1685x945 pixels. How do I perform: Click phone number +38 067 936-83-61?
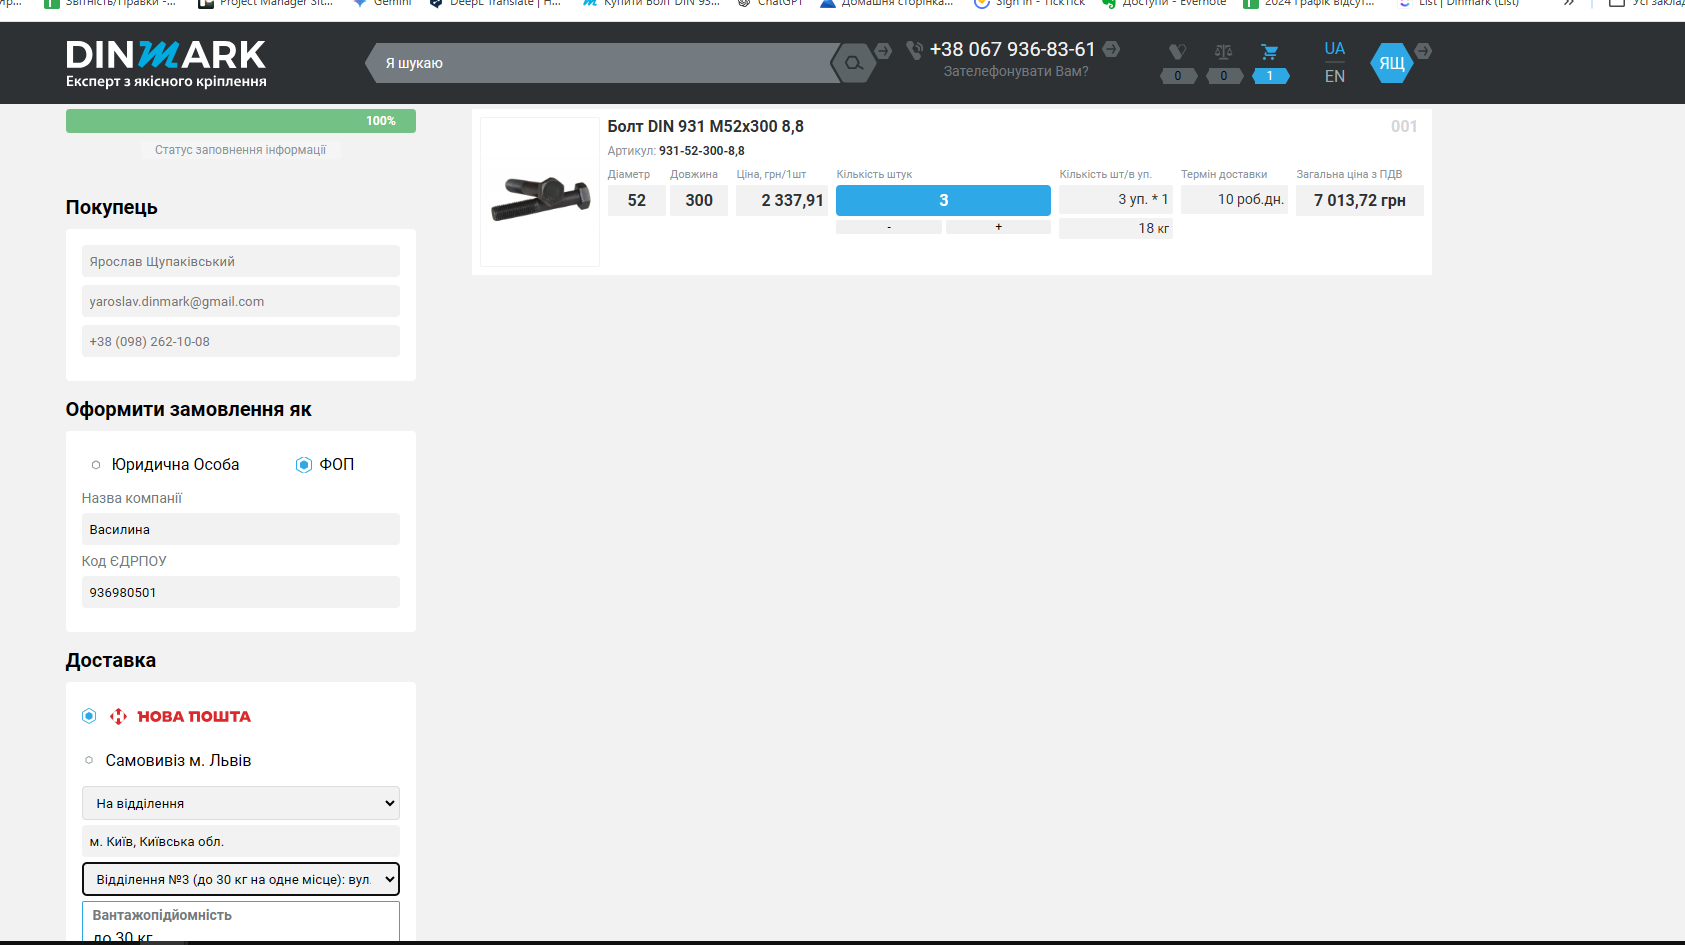[1012, 49]
